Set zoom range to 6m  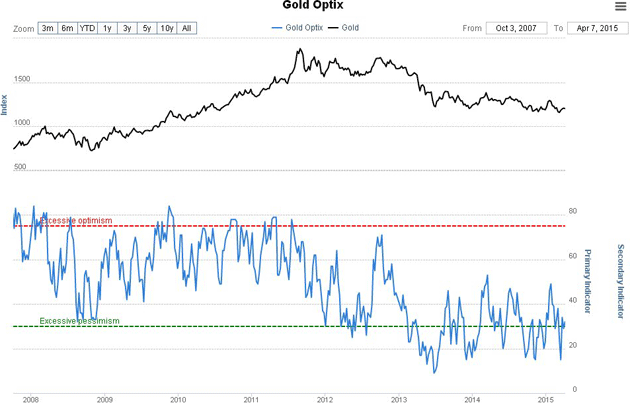pos(67,28)
